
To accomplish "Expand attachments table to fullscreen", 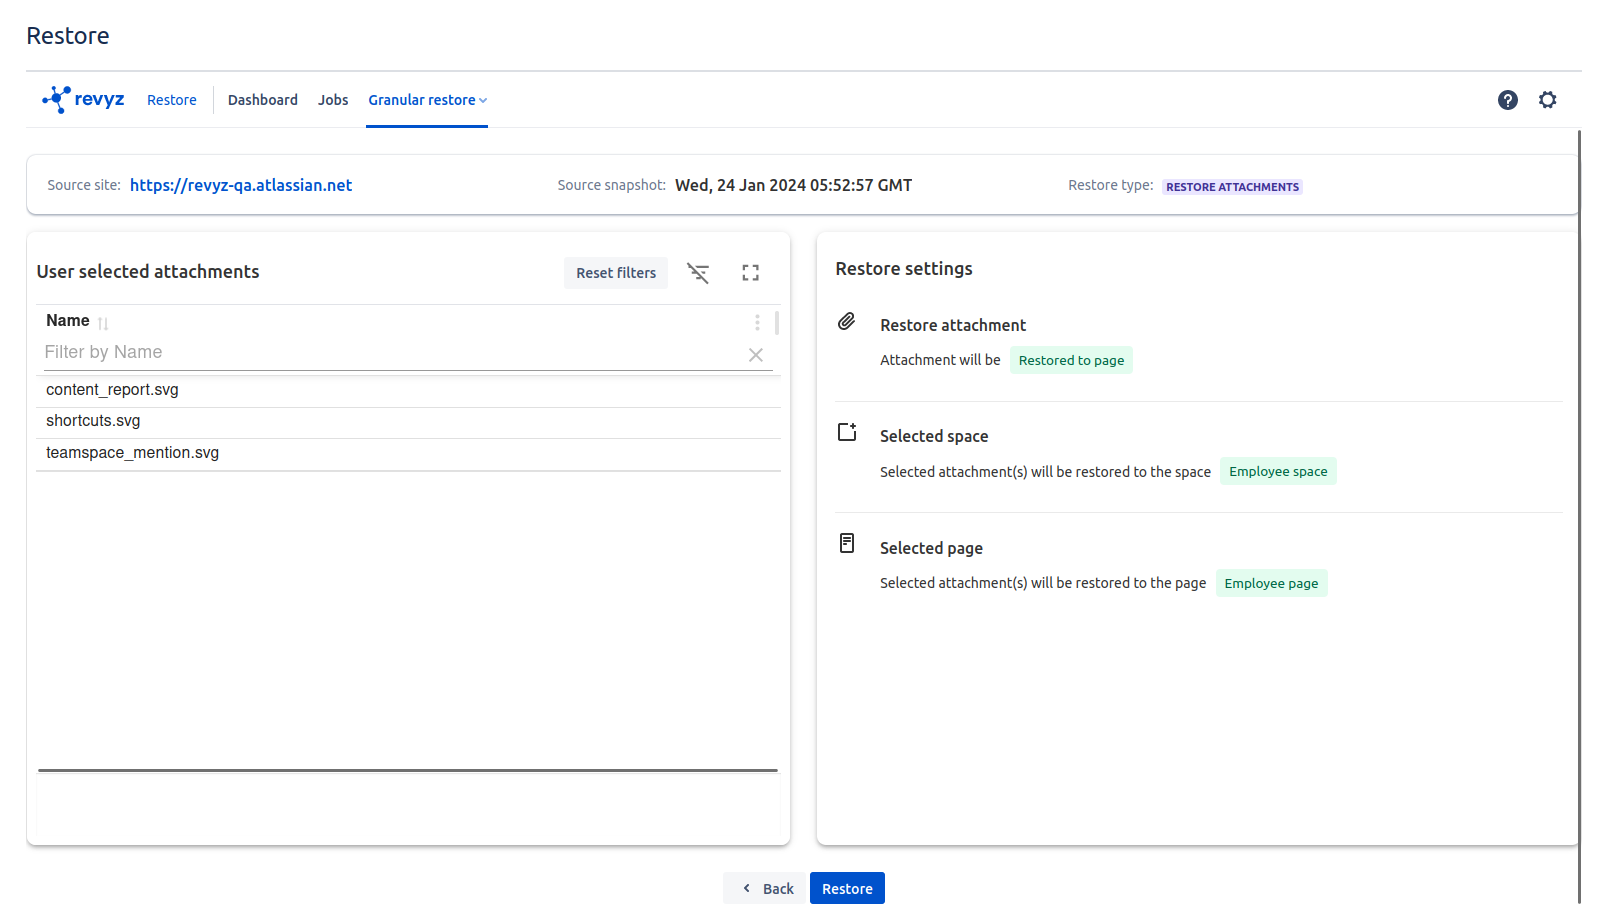I will 750,273.
